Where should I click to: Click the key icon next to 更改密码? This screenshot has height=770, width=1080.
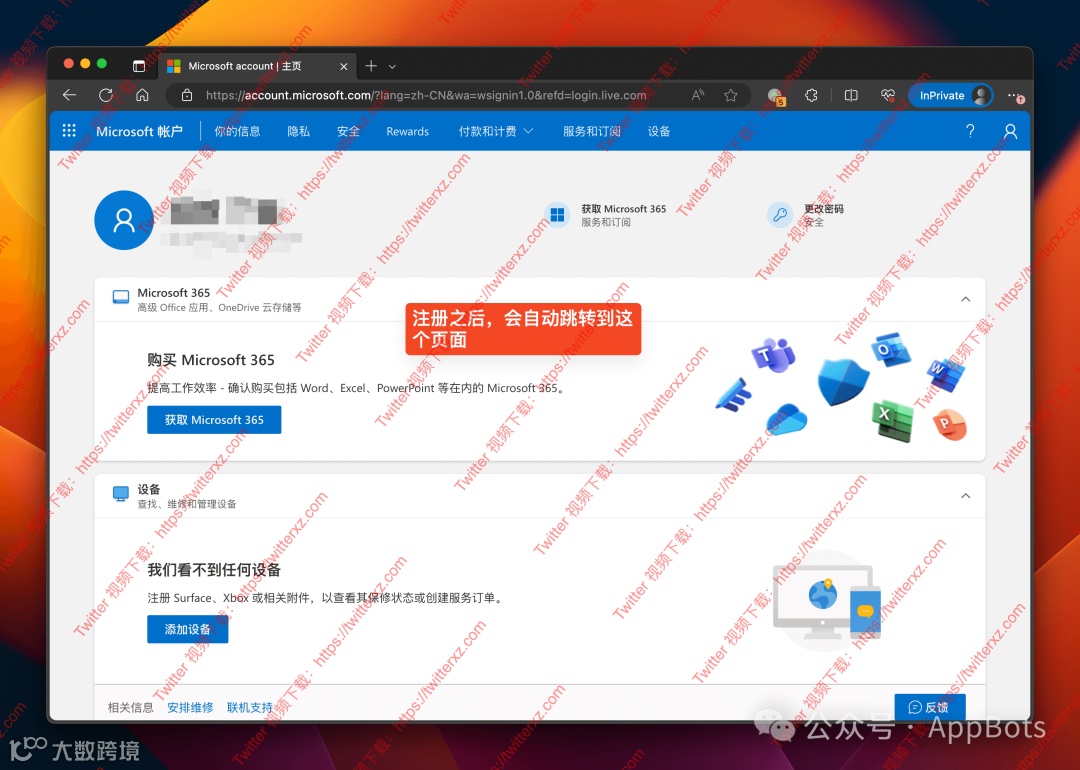(x=780, y=215)
